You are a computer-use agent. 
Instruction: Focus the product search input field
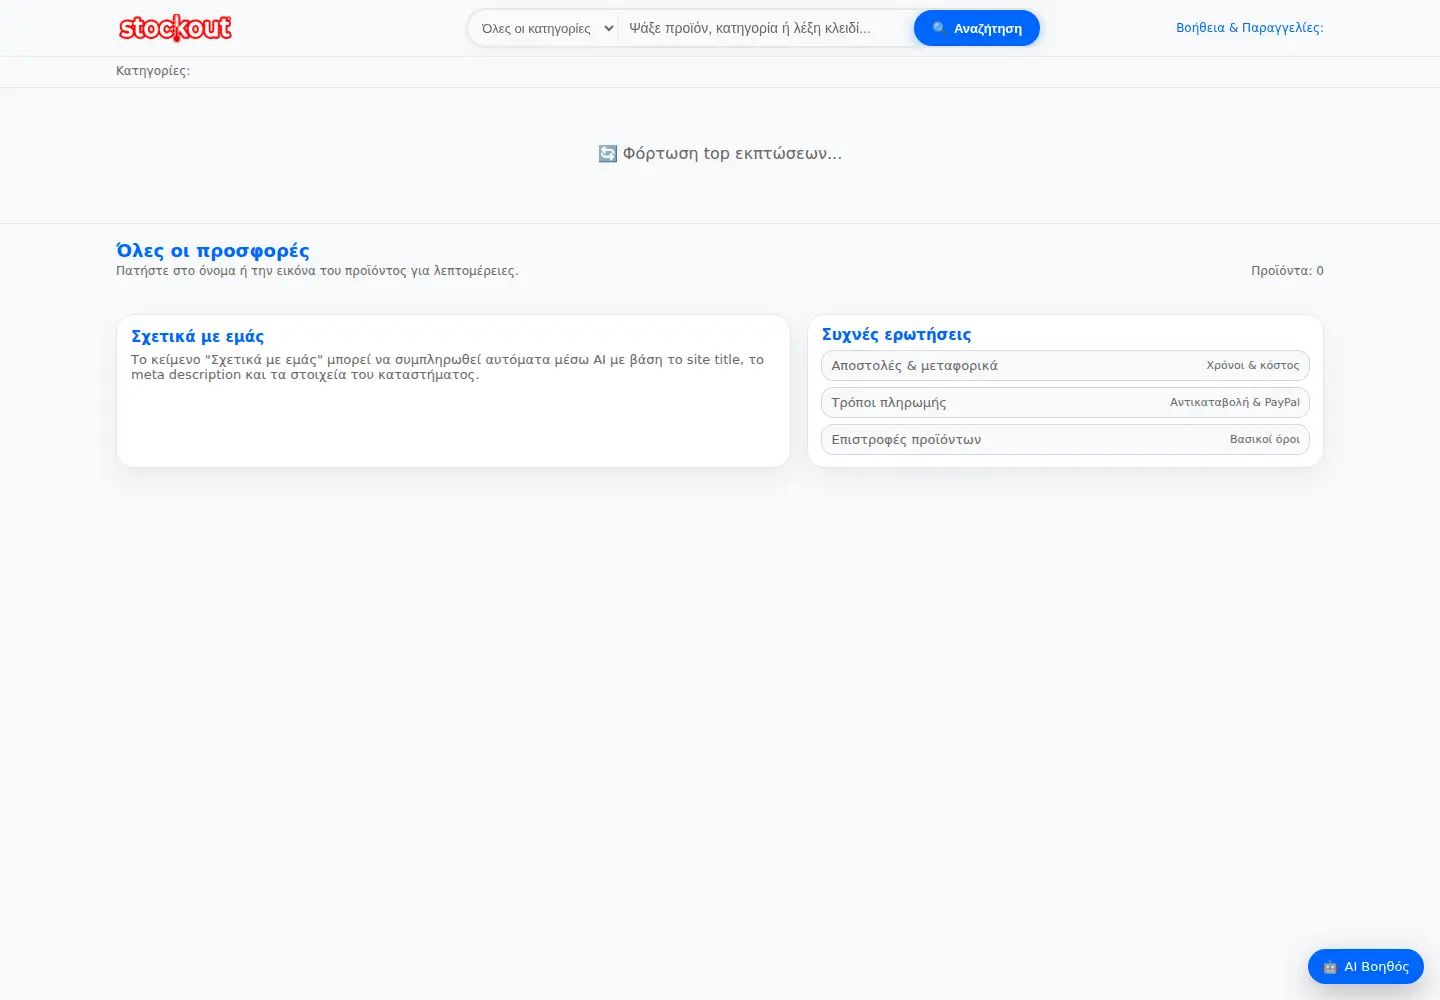pyautogui.click(x=766, y=28)
